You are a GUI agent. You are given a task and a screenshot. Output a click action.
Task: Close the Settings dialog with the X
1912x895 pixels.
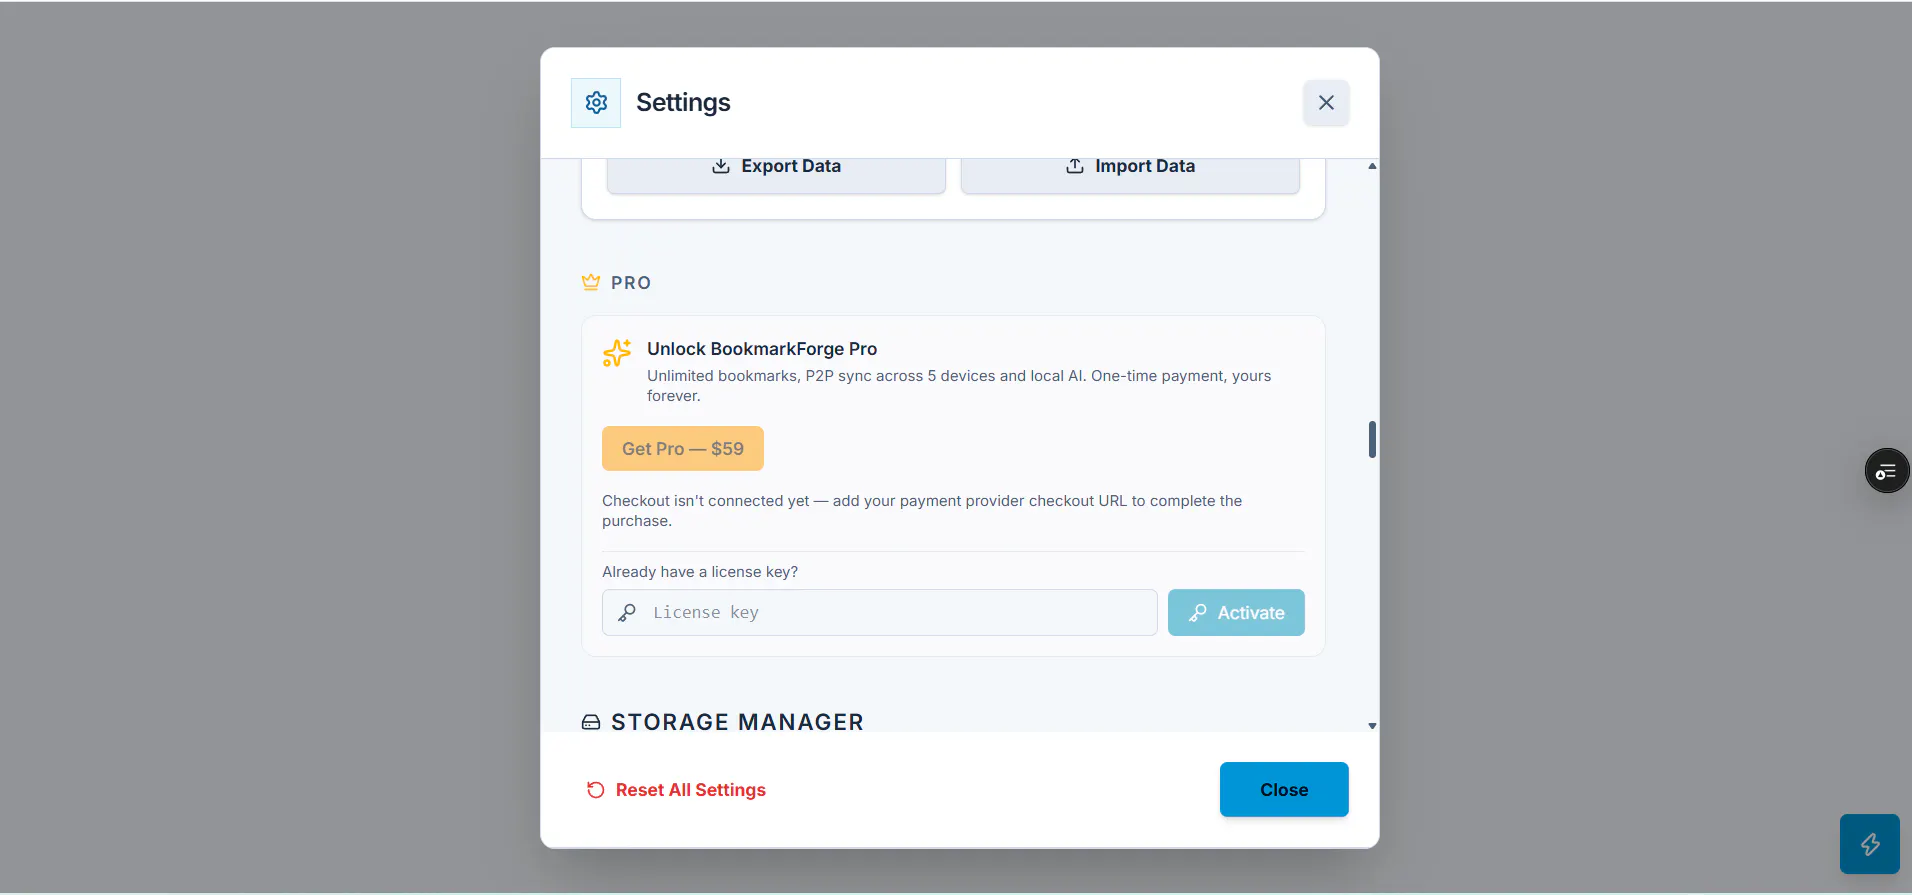pos(1326,103)
